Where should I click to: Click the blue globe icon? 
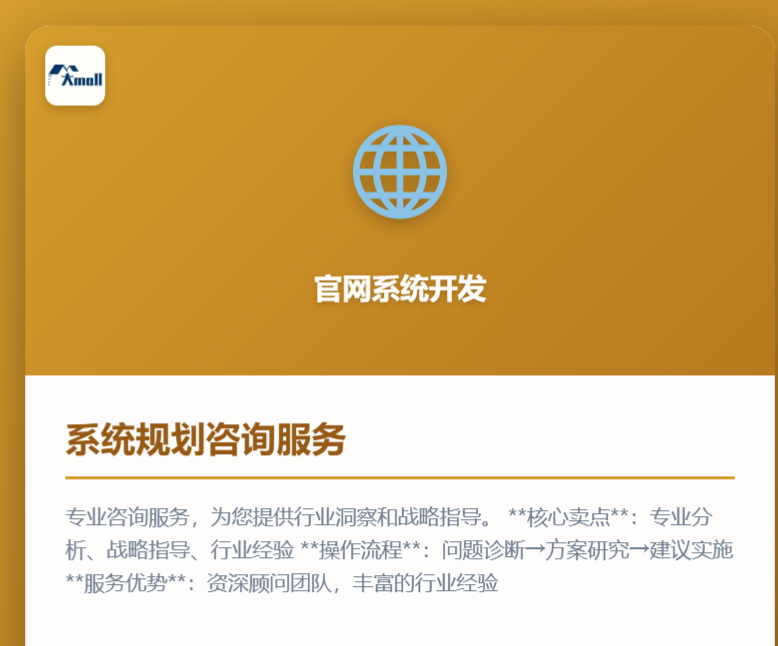[399, 172]
